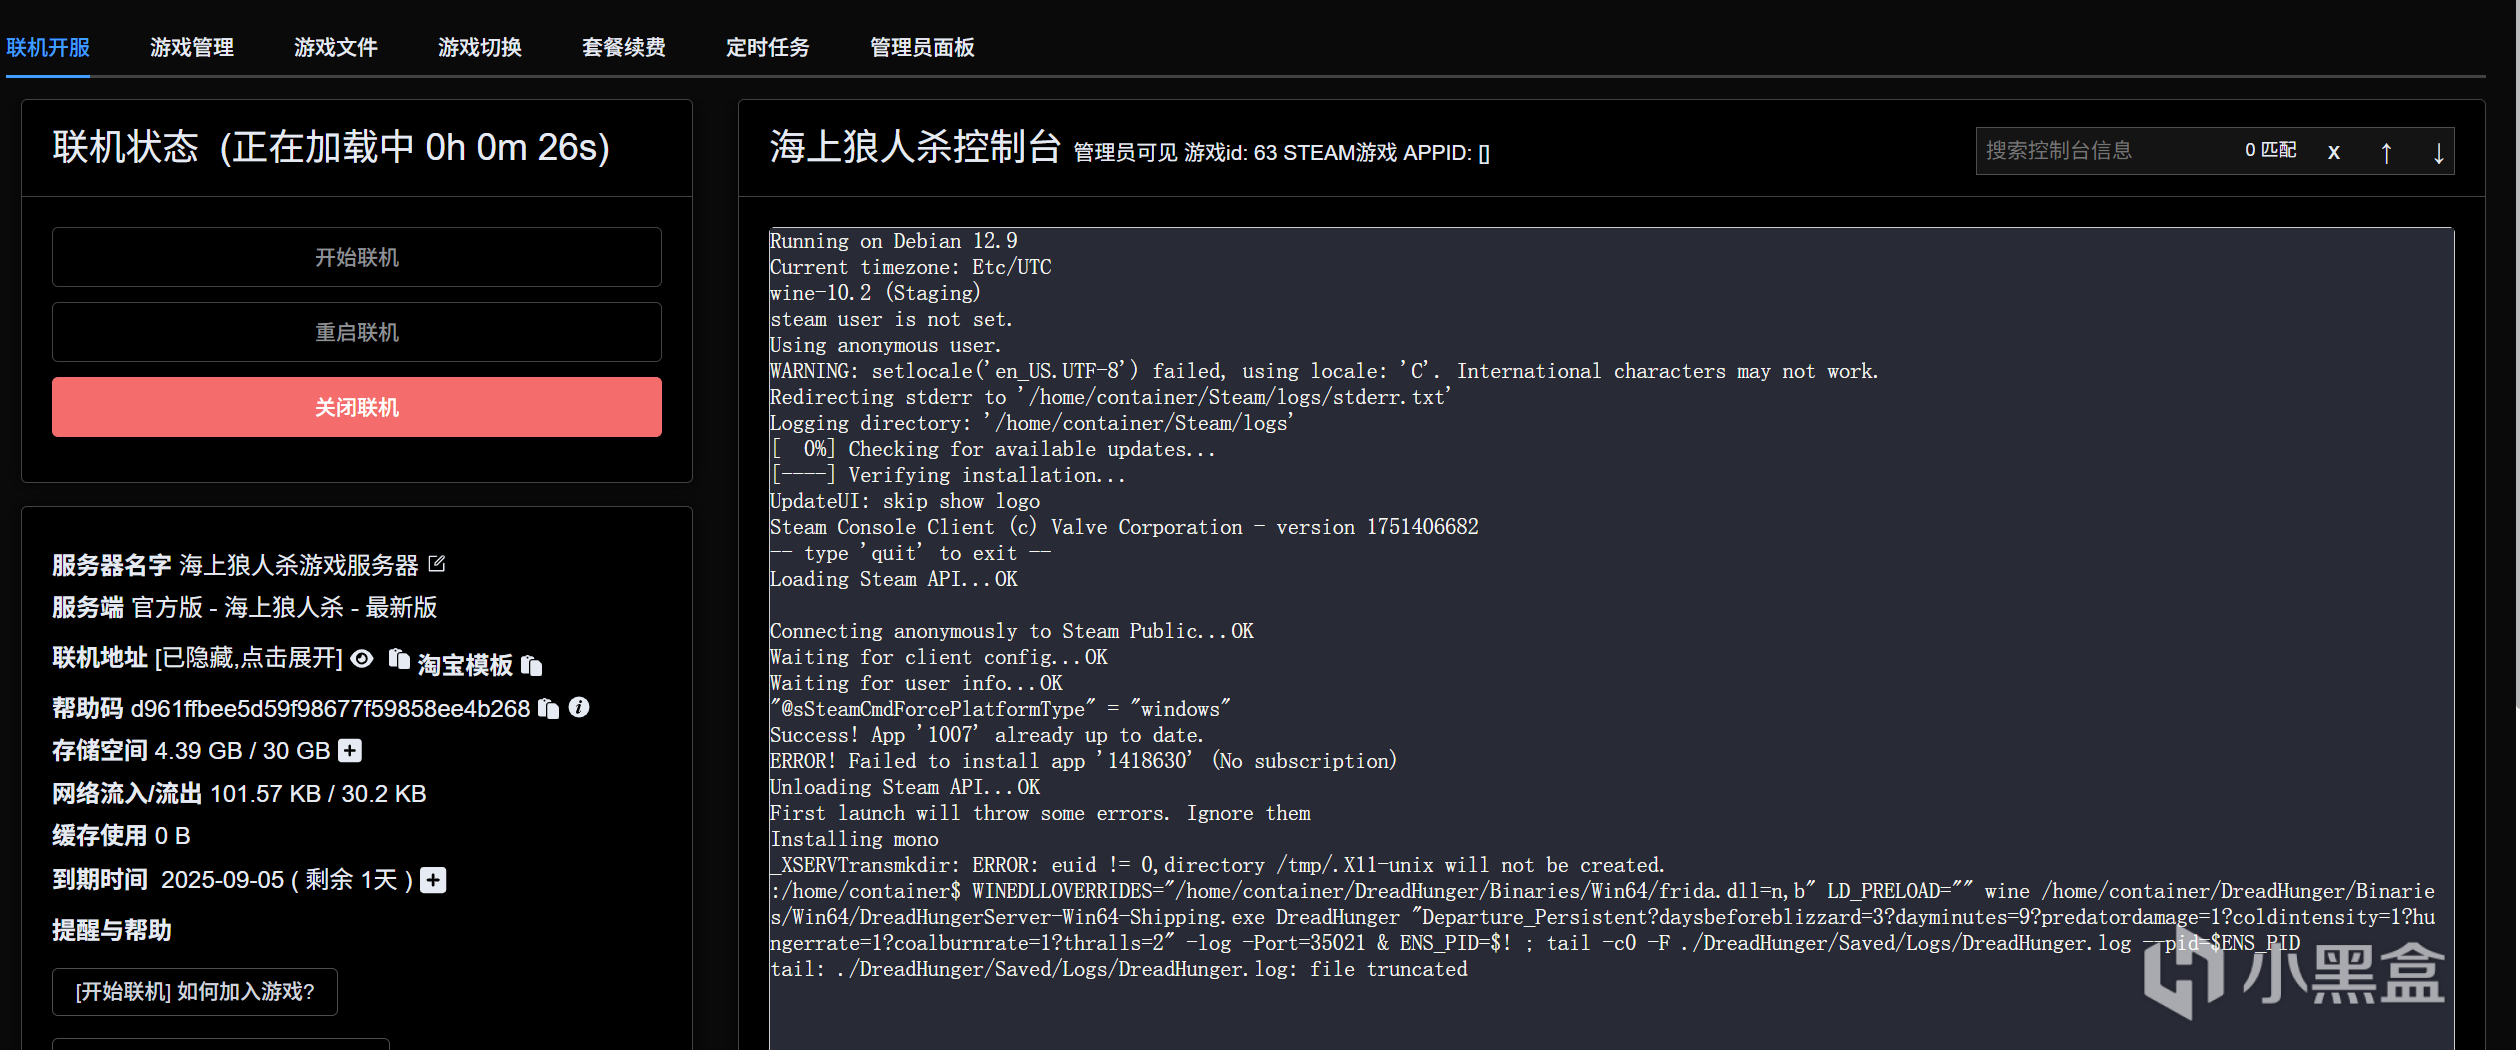
Task: Open the help code info icon
Action: (x=579, y=707)
